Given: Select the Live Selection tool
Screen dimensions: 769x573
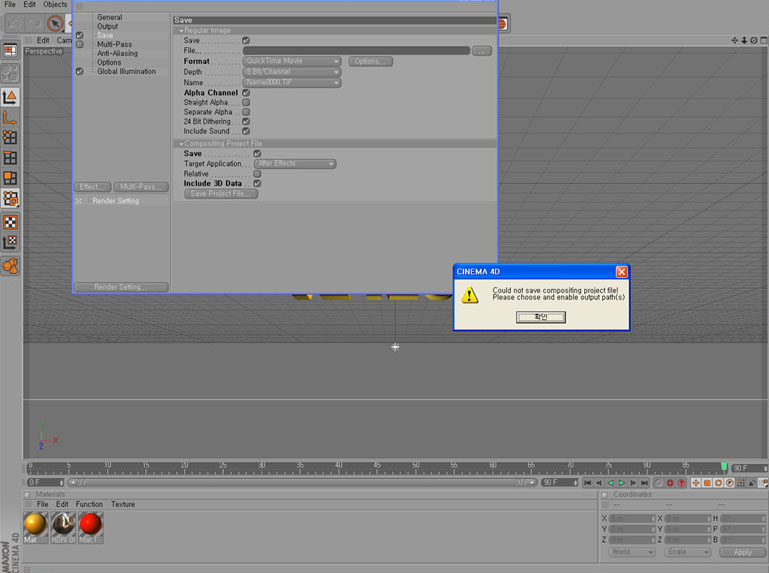Looking at the screenshot, I should pyautogui.click(x=55, y=23).
